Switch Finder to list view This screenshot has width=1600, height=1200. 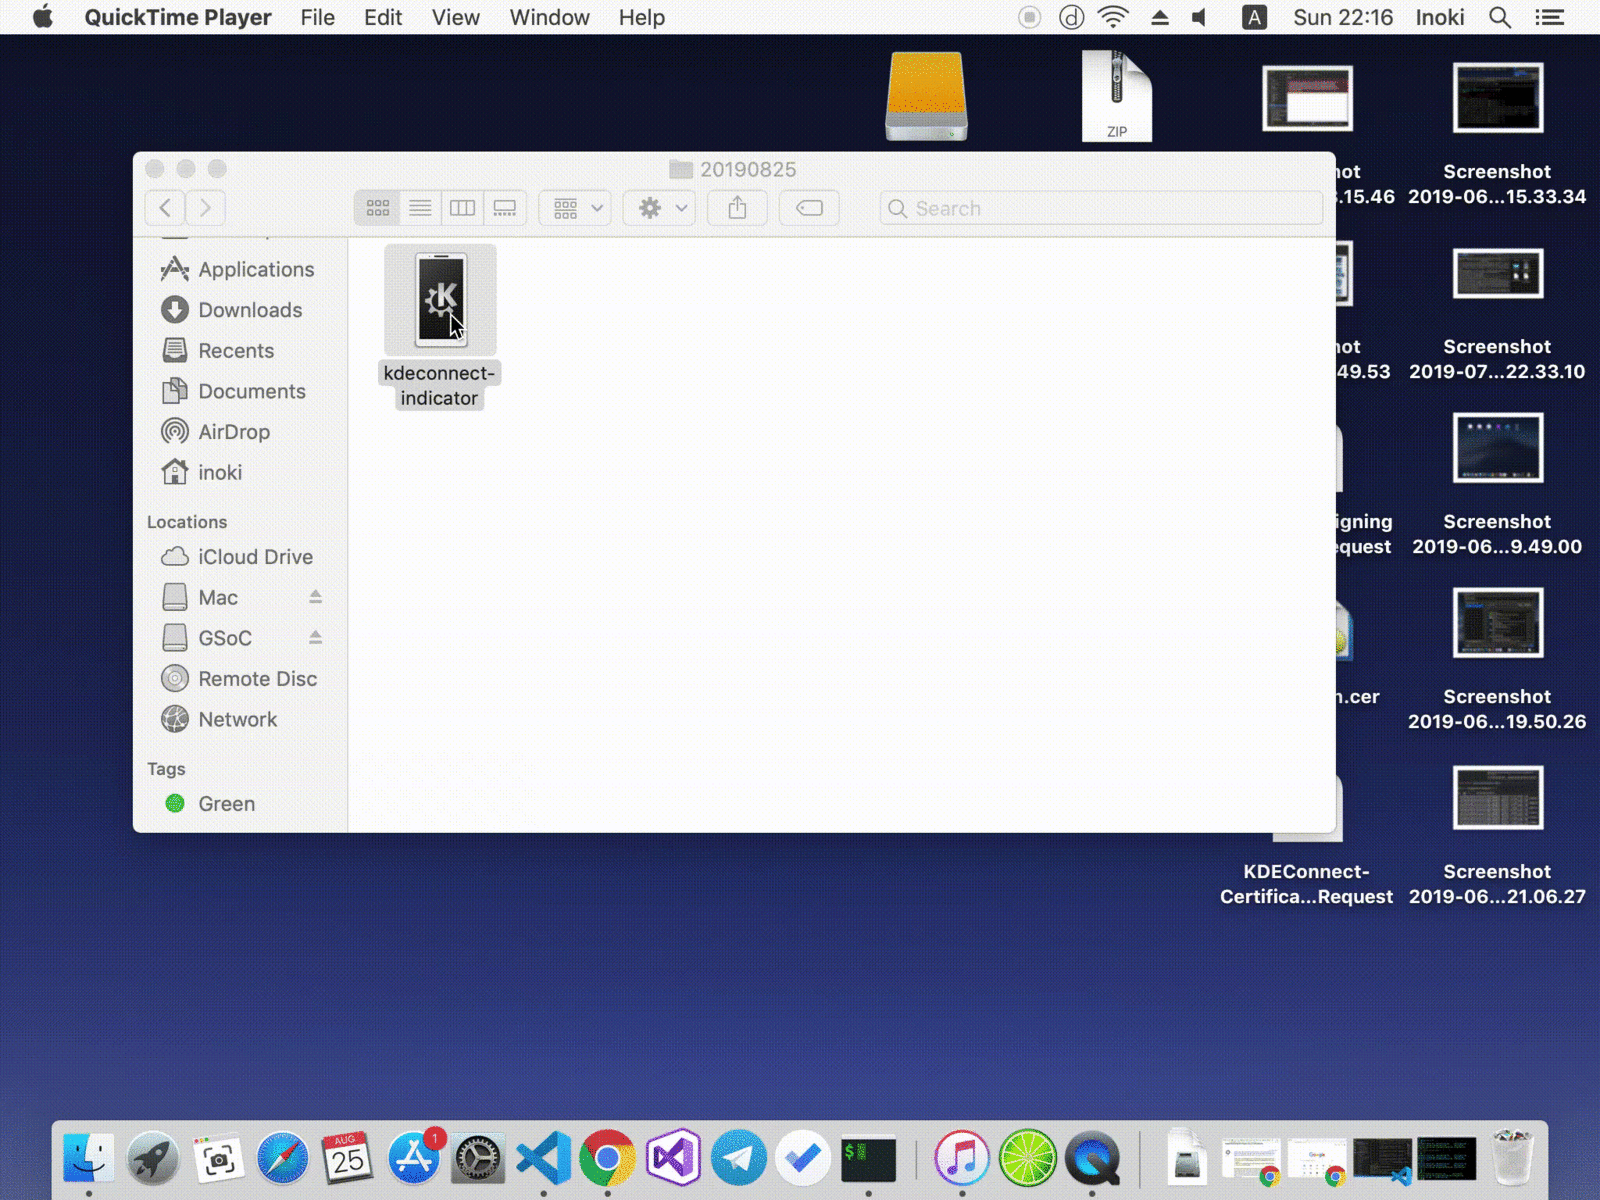click(420, 208)
